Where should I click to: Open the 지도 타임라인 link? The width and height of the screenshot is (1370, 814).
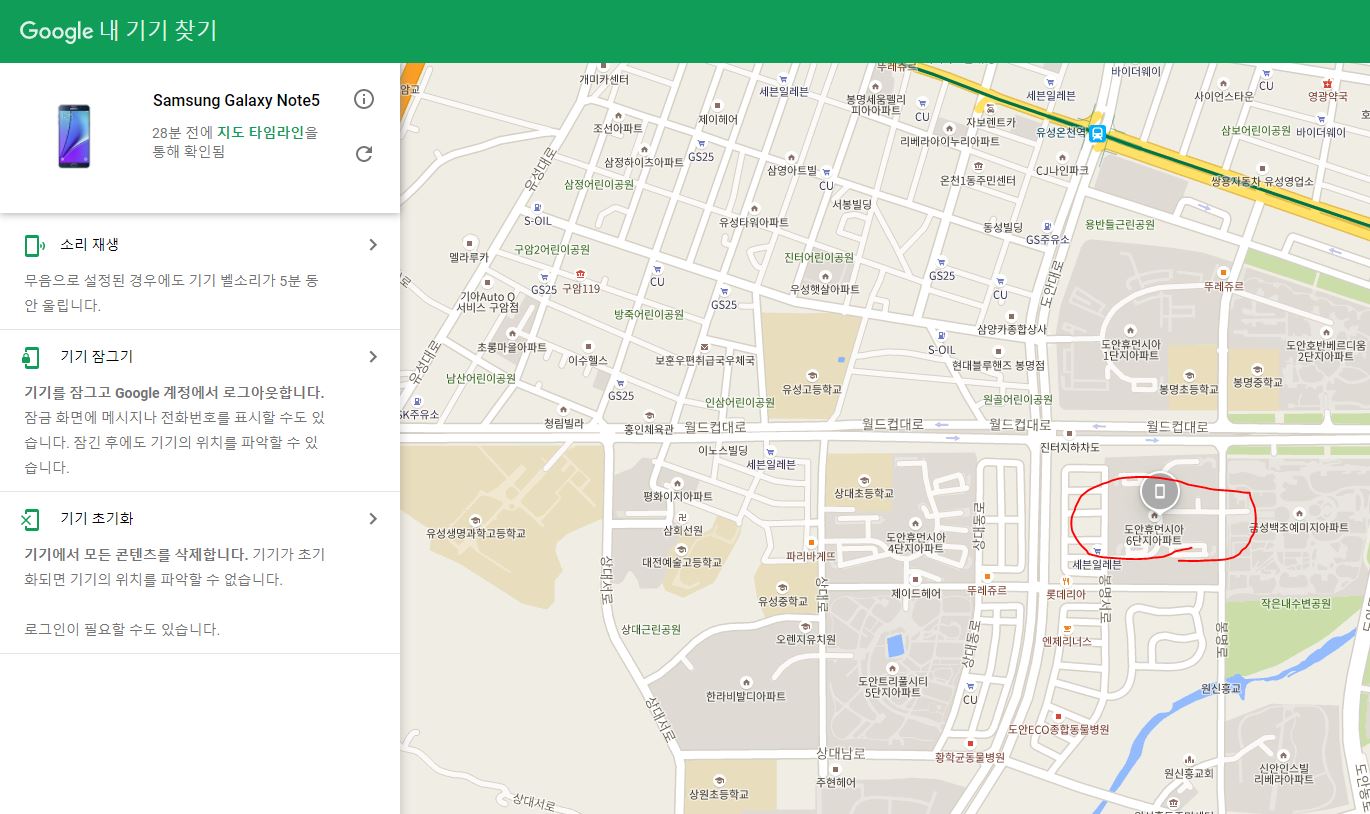(x=260, y=132)
